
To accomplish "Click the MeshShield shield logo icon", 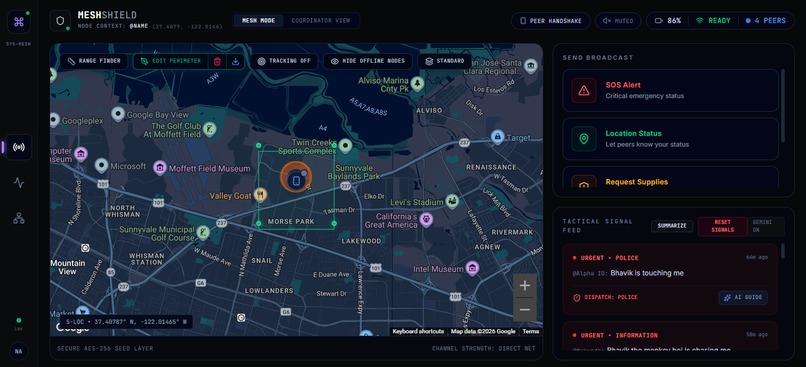I will [61, 21].
